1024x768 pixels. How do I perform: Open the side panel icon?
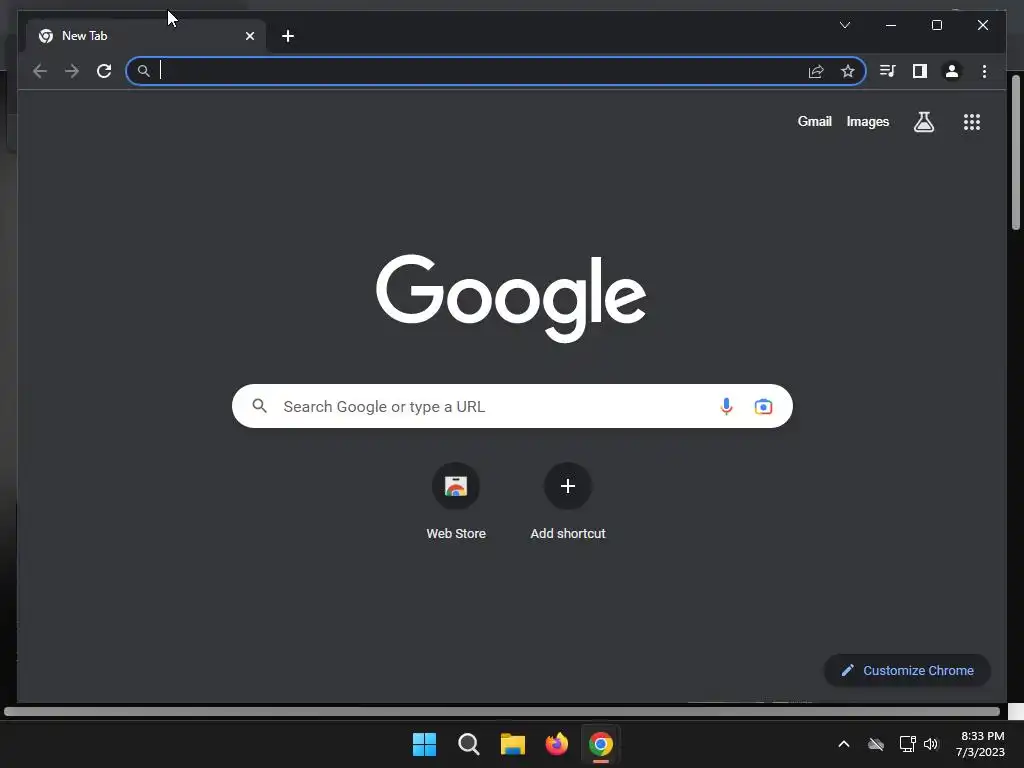click(x=920, y=71)
